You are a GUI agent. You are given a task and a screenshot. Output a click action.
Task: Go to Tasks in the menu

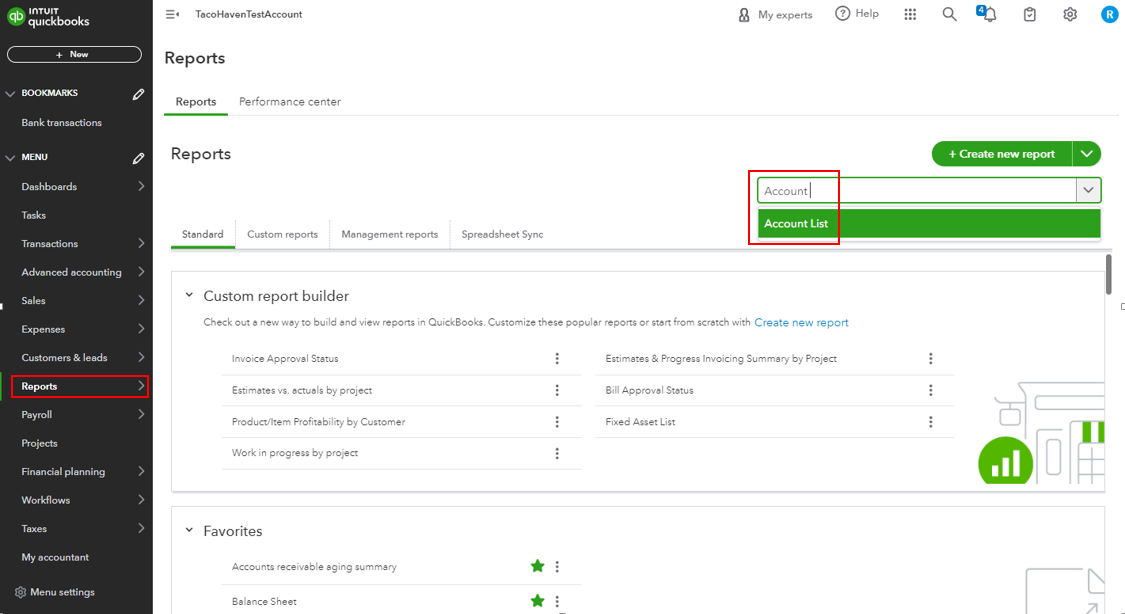coord(34,215)
